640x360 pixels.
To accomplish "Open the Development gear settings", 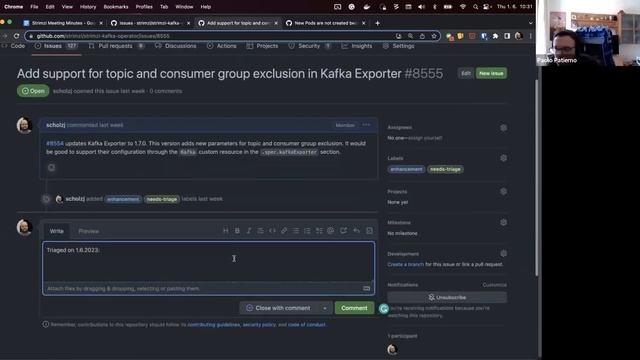I will click(x=504, y=253).
